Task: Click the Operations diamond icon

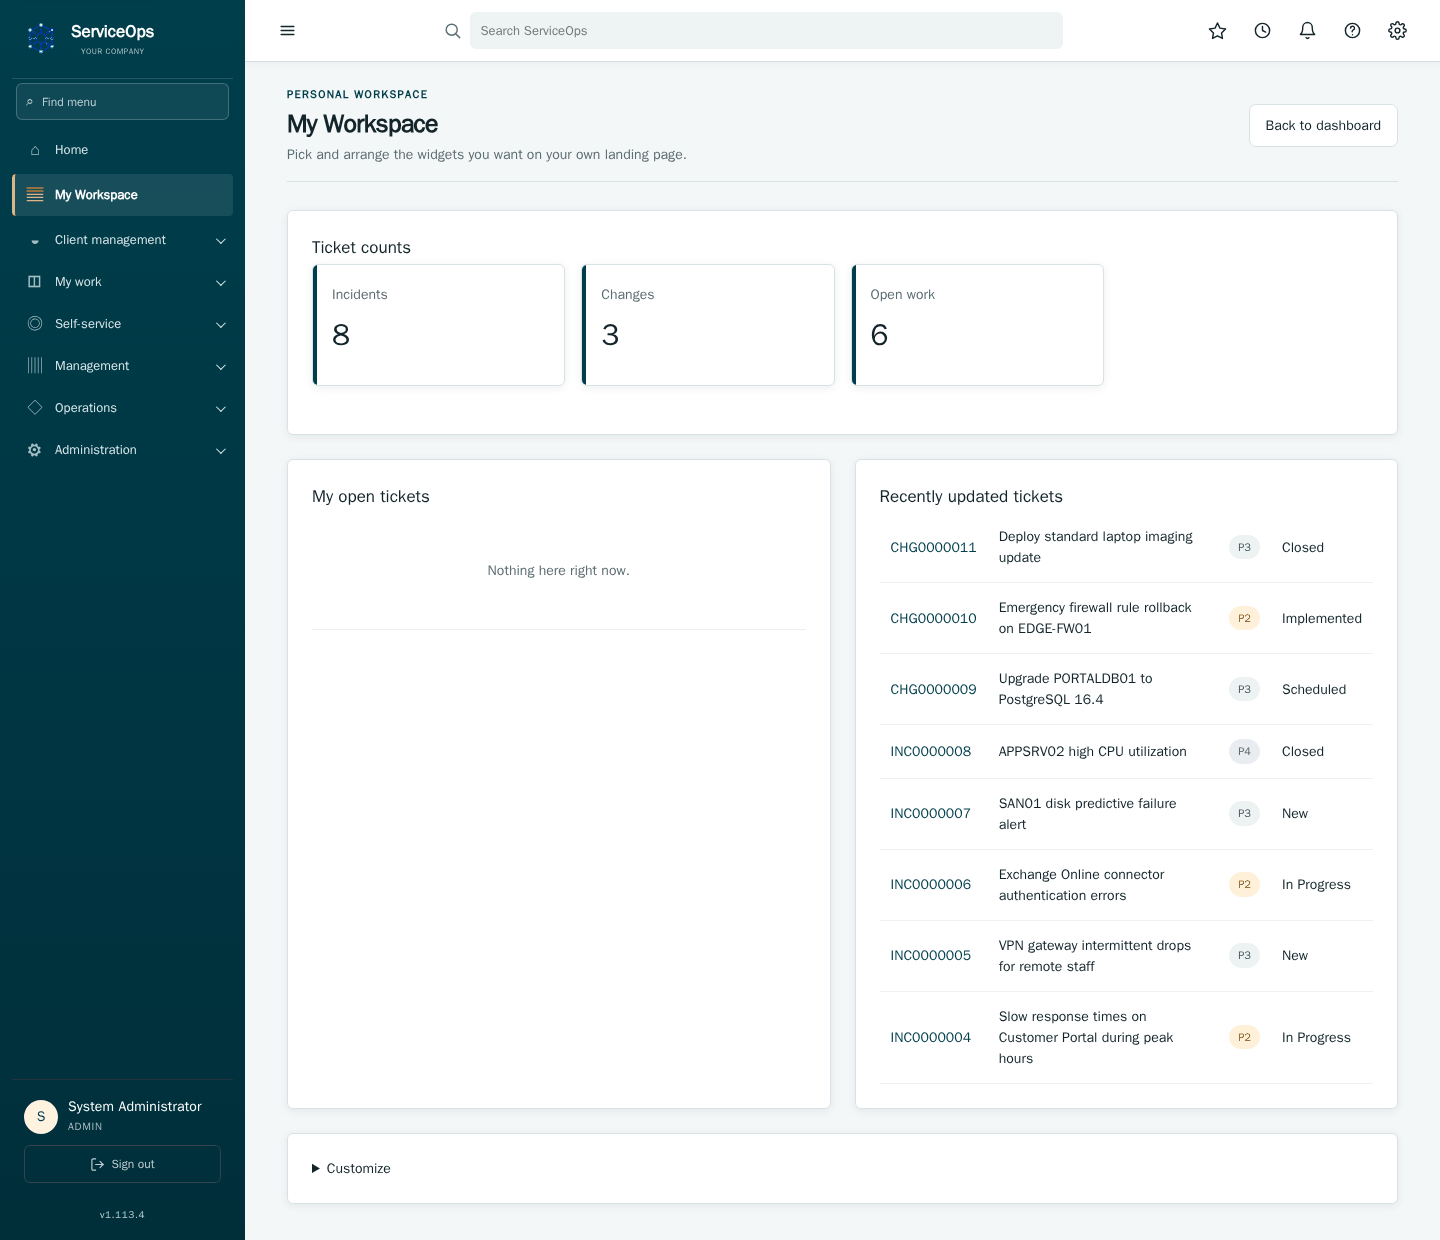Action: point(35,408)
